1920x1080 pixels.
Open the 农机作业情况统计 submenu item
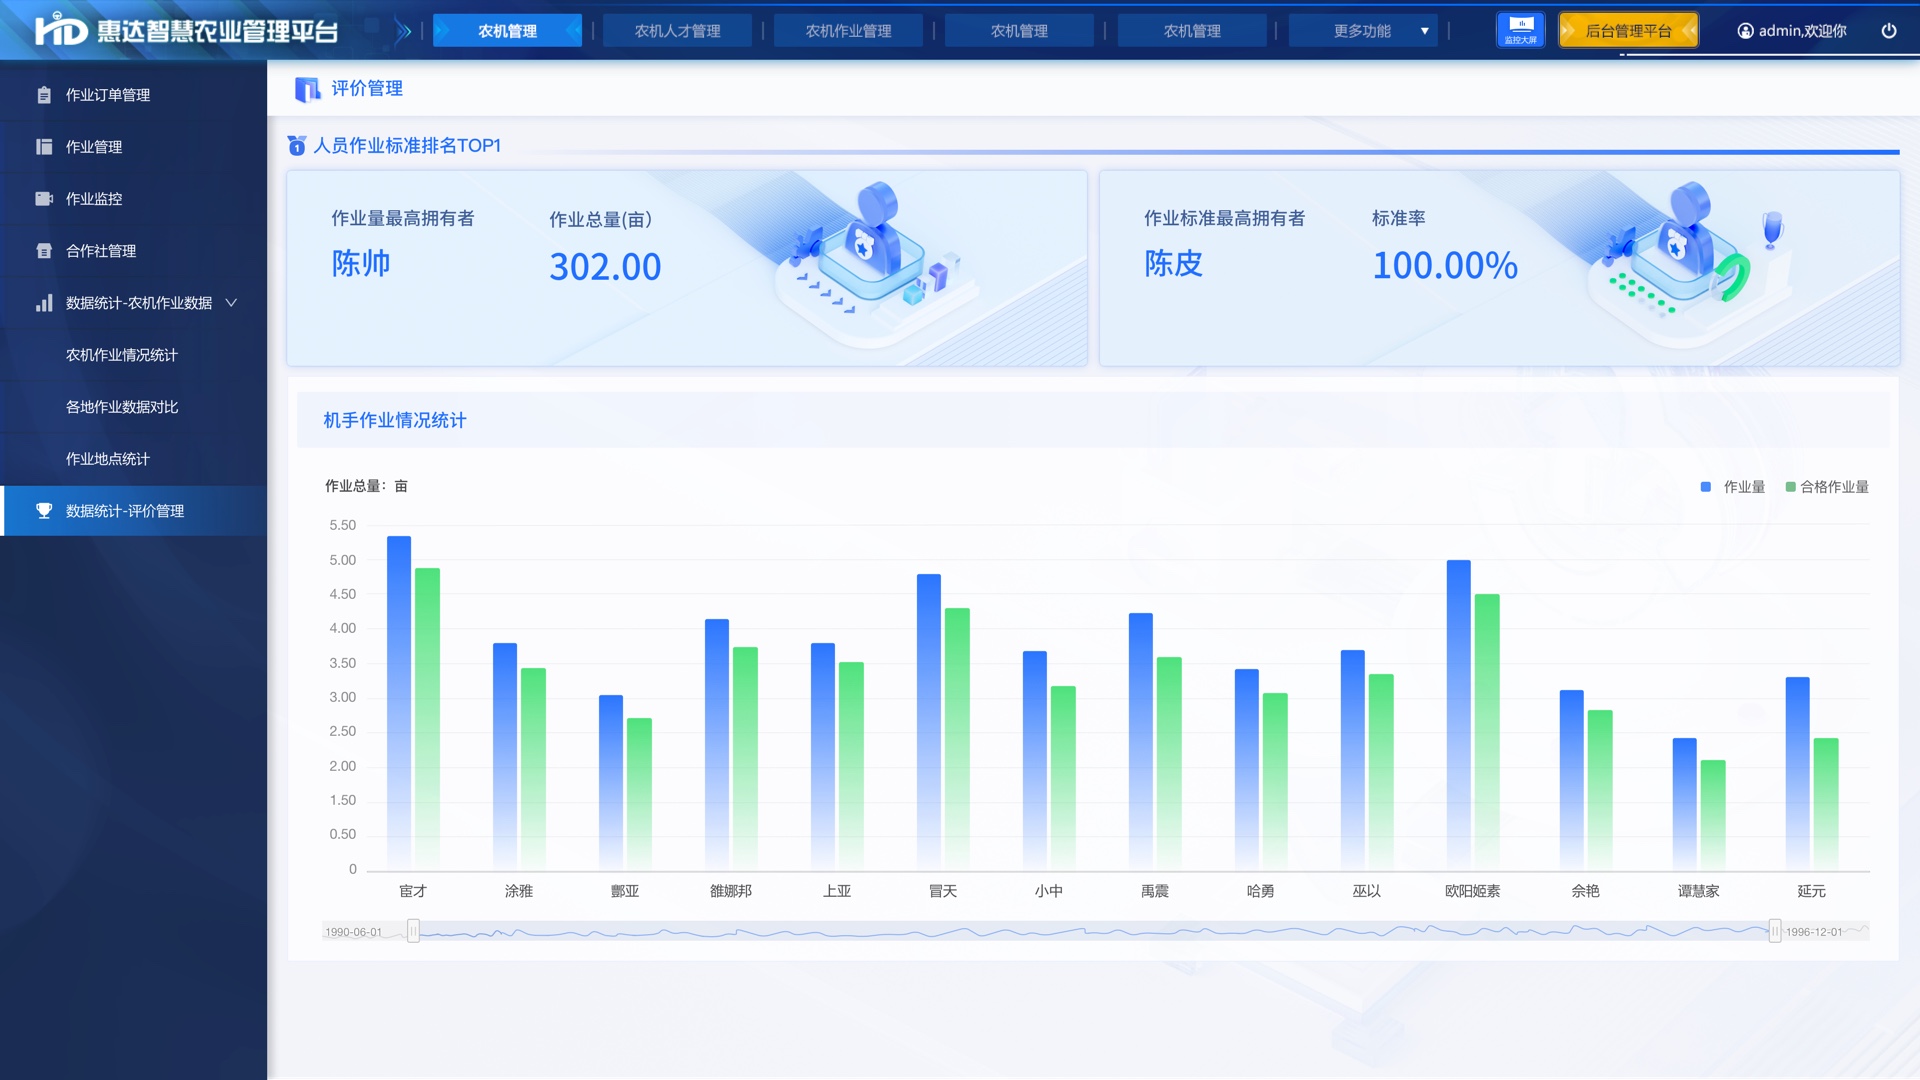click(122, 355)
